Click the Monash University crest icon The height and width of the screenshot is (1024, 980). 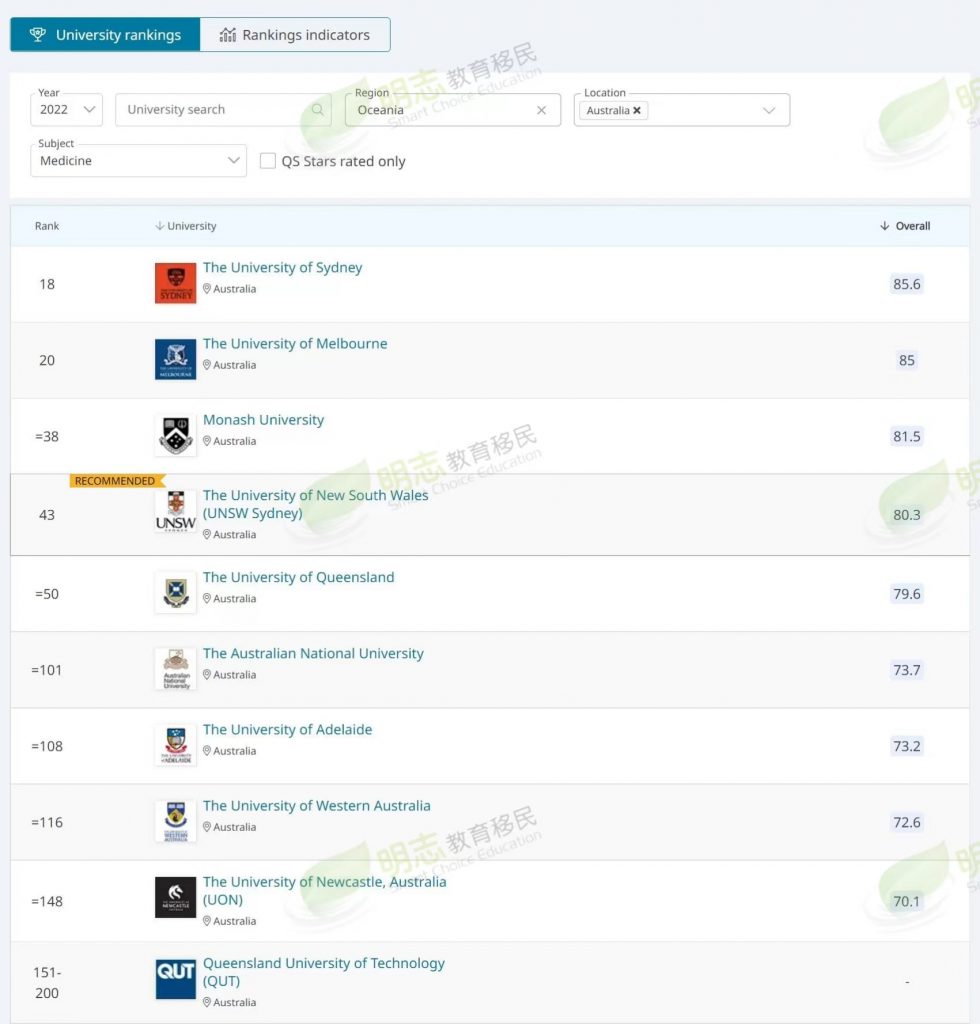click(x=175, y=436)
